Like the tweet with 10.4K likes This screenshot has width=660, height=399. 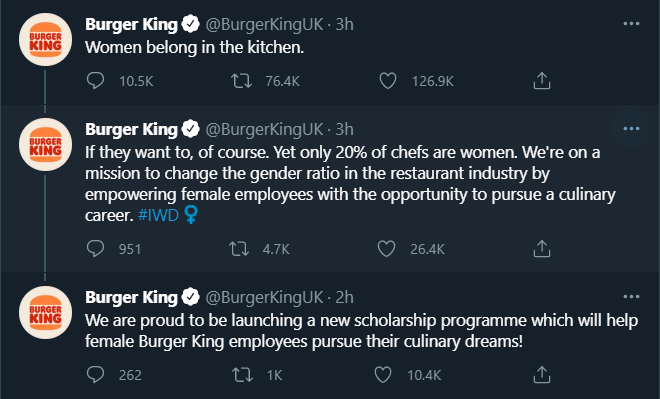[x=383, y=374]
